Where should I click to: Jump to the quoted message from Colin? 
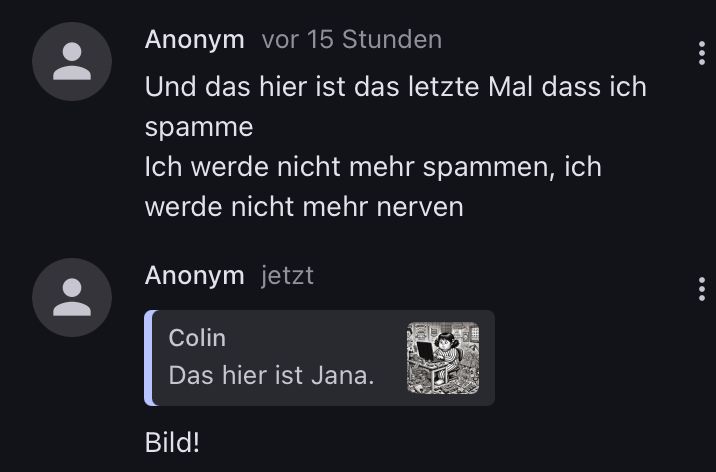point(319,358)
